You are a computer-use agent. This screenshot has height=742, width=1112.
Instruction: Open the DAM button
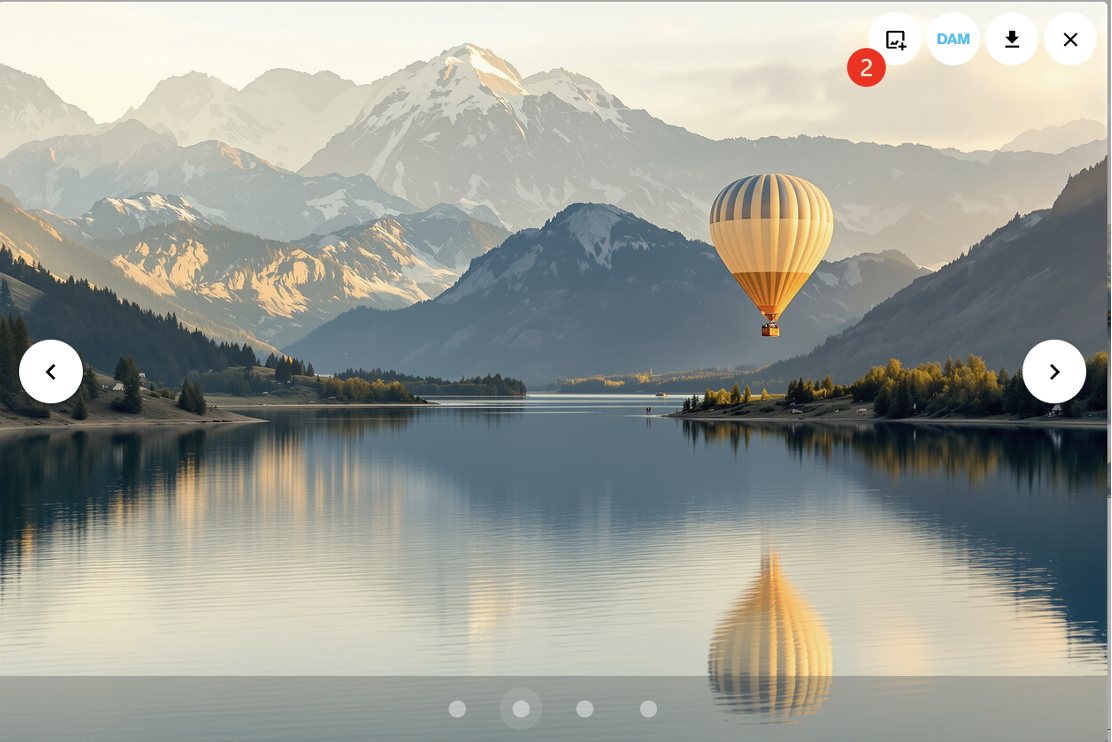(x=953, y=39)
